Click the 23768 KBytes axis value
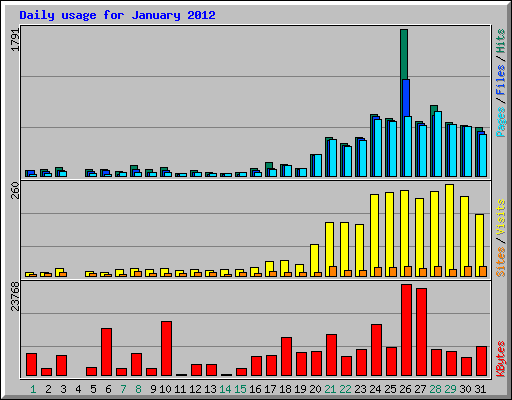This screenshot has width=512, height=400. pos(15,296)
